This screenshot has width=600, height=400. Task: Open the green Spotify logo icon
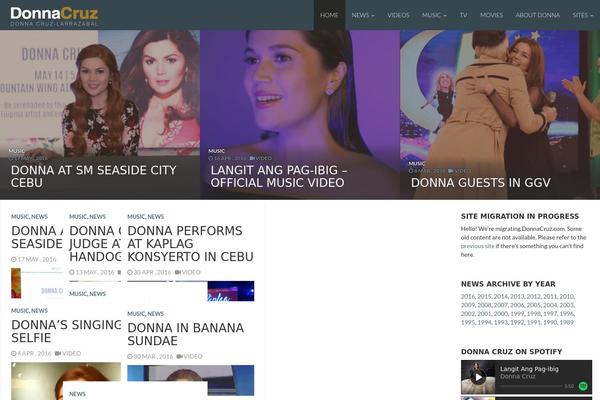583,386
